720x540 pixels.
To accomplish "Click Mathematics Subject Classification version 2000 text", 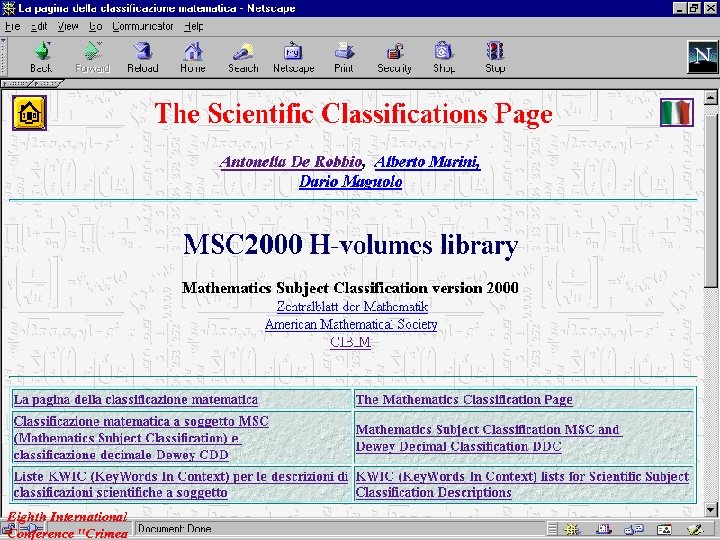I will click(350, 288).
